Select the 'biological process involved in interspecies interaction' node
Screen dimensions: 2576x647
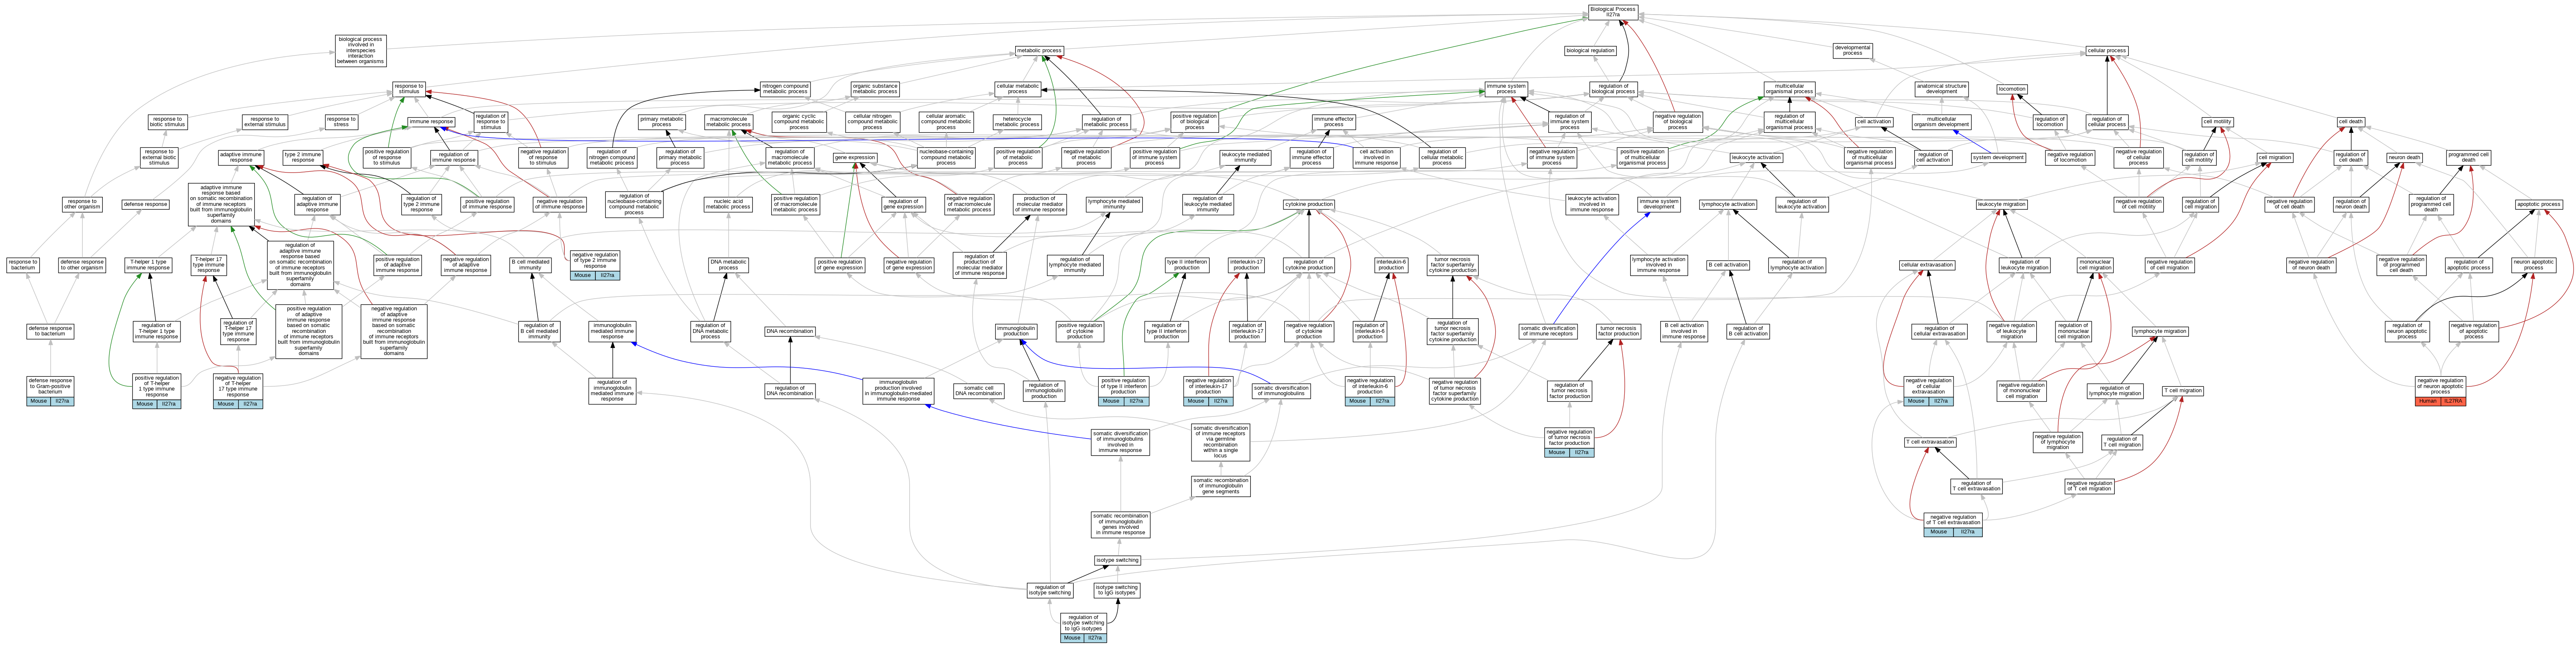coord(361,51)
